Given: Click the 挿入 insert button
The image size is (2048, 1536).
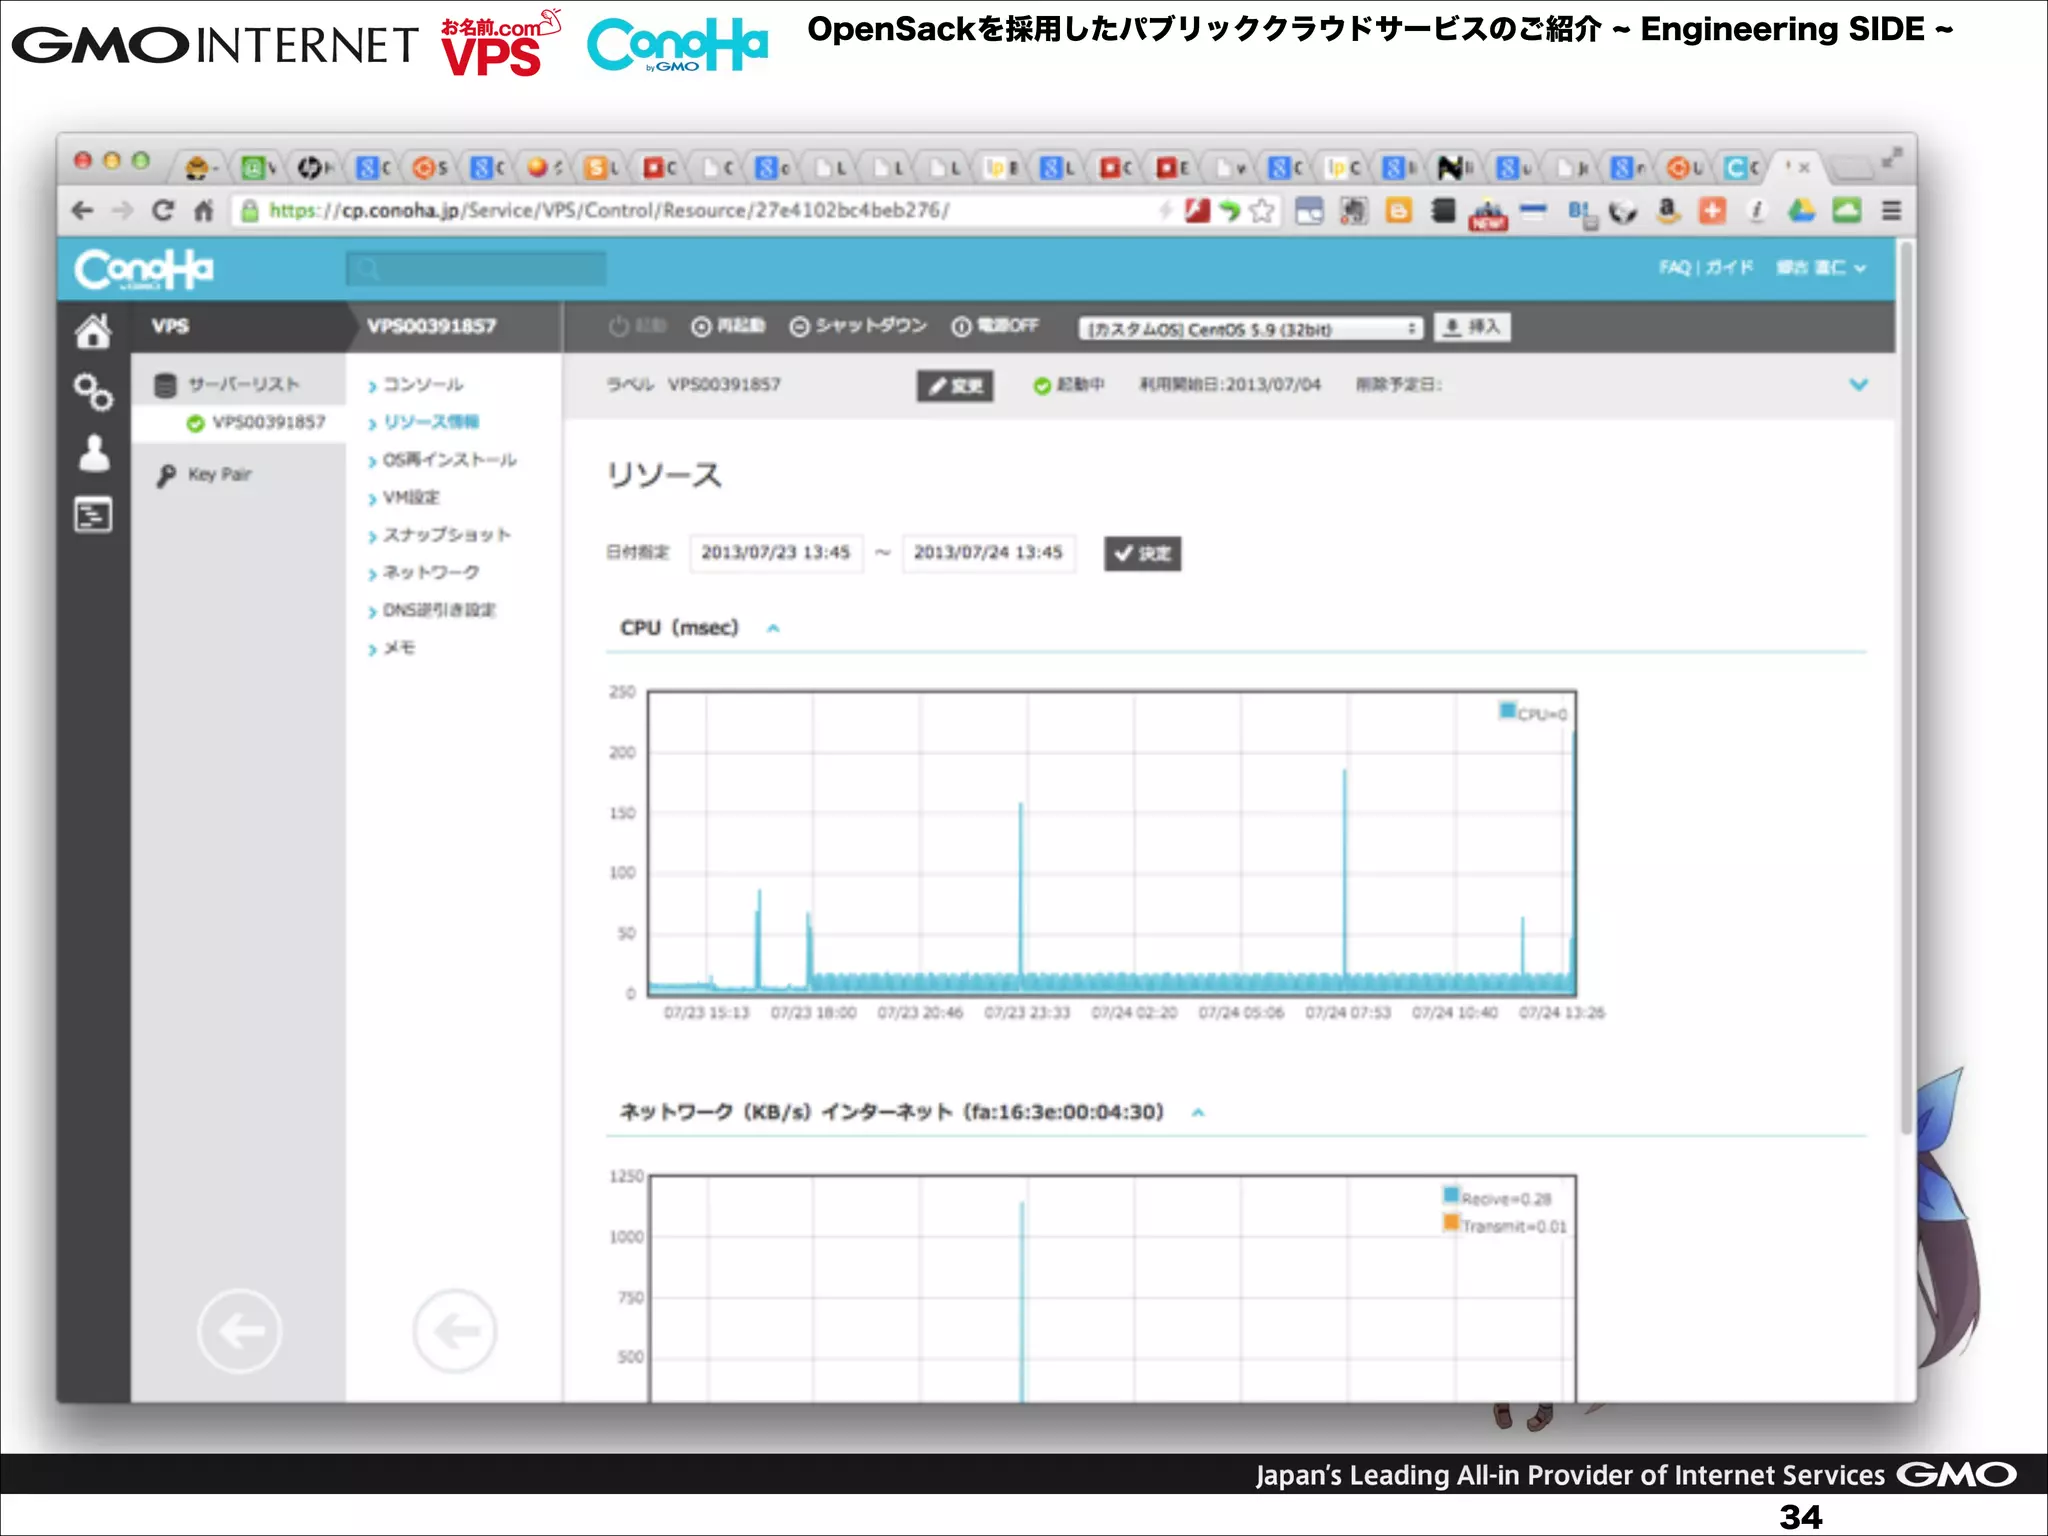Looking at the screenshot, I should click(1472, 327).
